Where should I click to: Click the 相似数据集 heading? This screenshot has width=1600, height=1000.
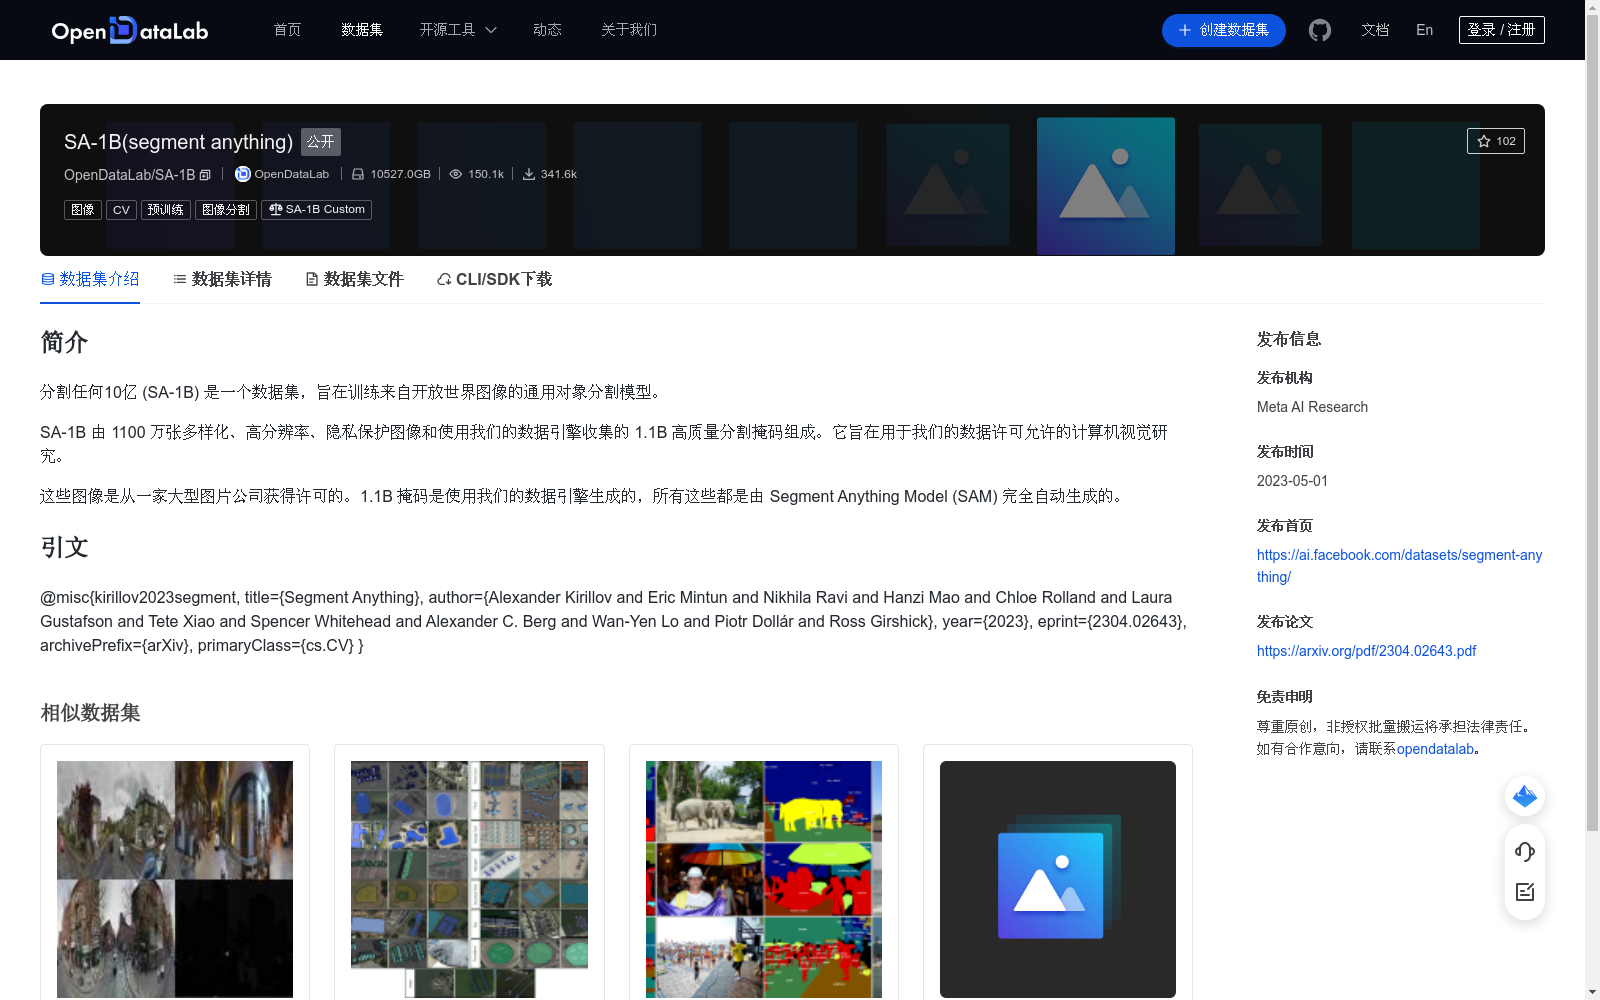click(90, 713)
